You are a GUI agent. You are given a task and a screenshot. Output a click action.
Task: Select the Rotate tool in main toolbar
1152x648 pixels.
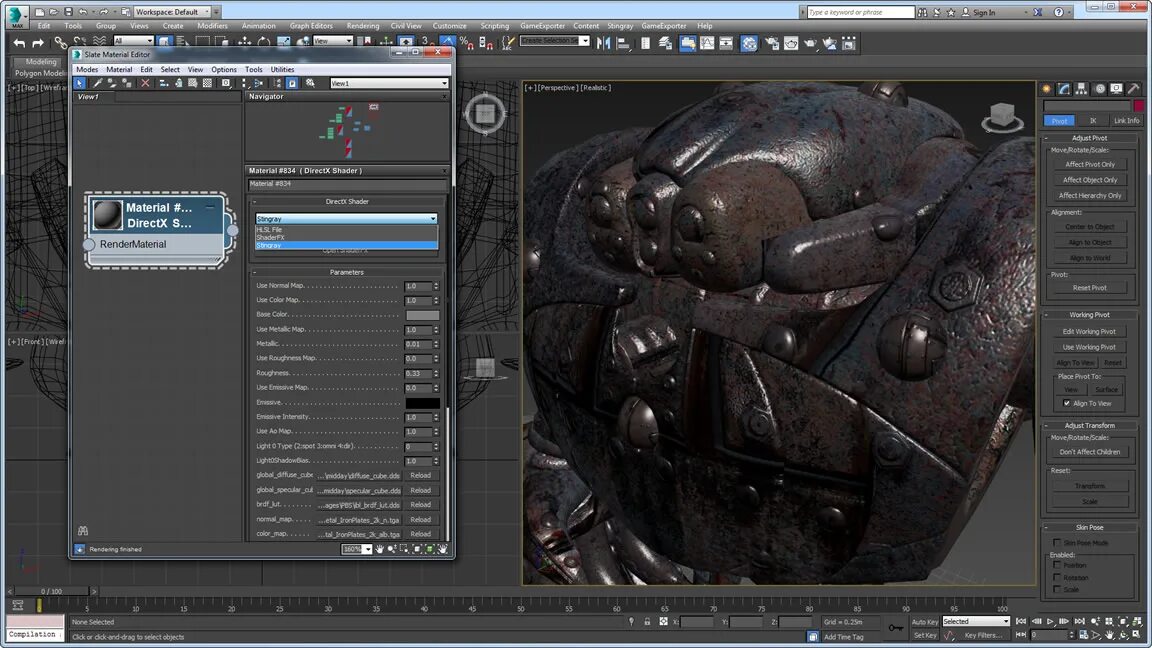[x=264, y=43]
